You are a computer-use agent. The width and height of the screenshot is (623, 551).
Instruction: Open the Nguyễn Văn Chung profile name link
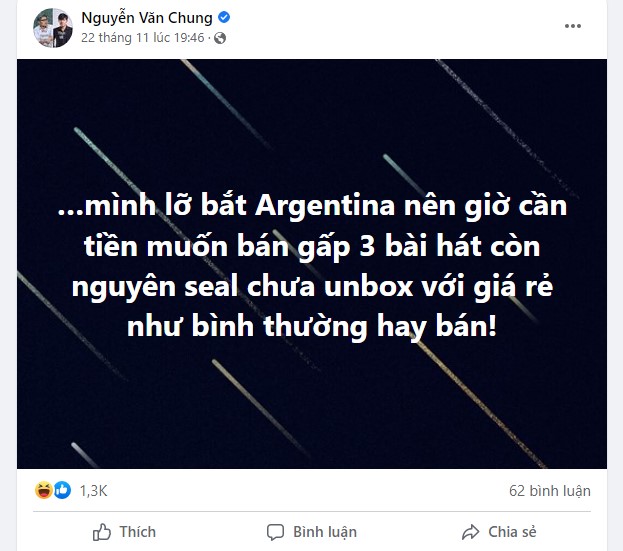tap(147, 18)
